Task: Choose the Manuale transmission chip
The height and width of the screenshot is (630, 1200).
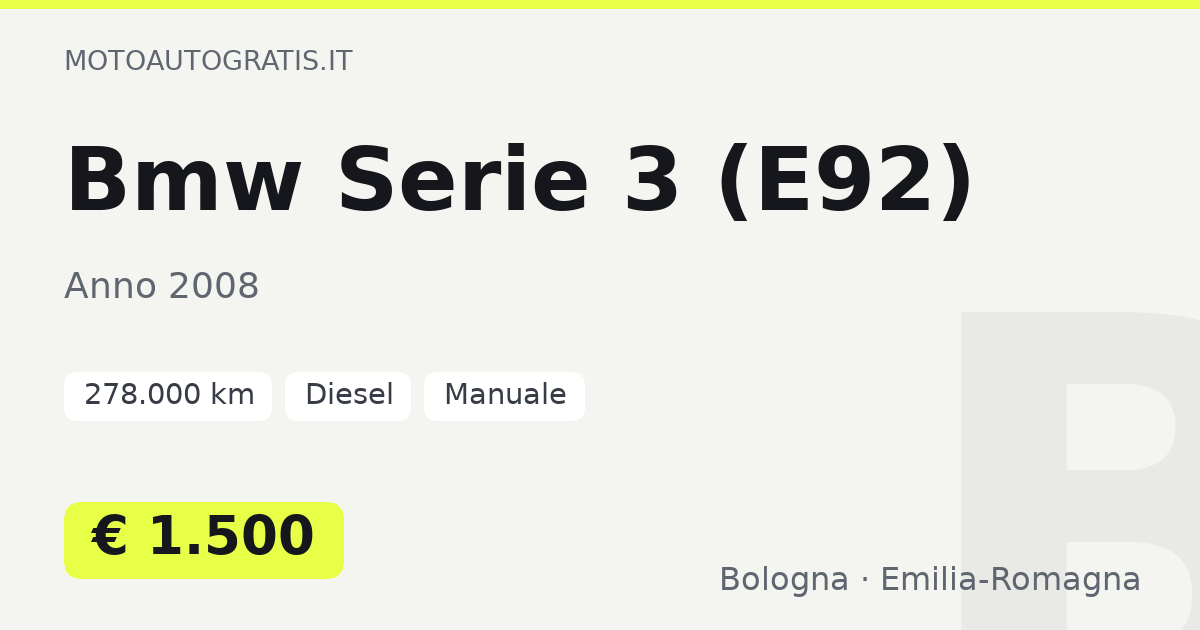Action: click(504, 396)
